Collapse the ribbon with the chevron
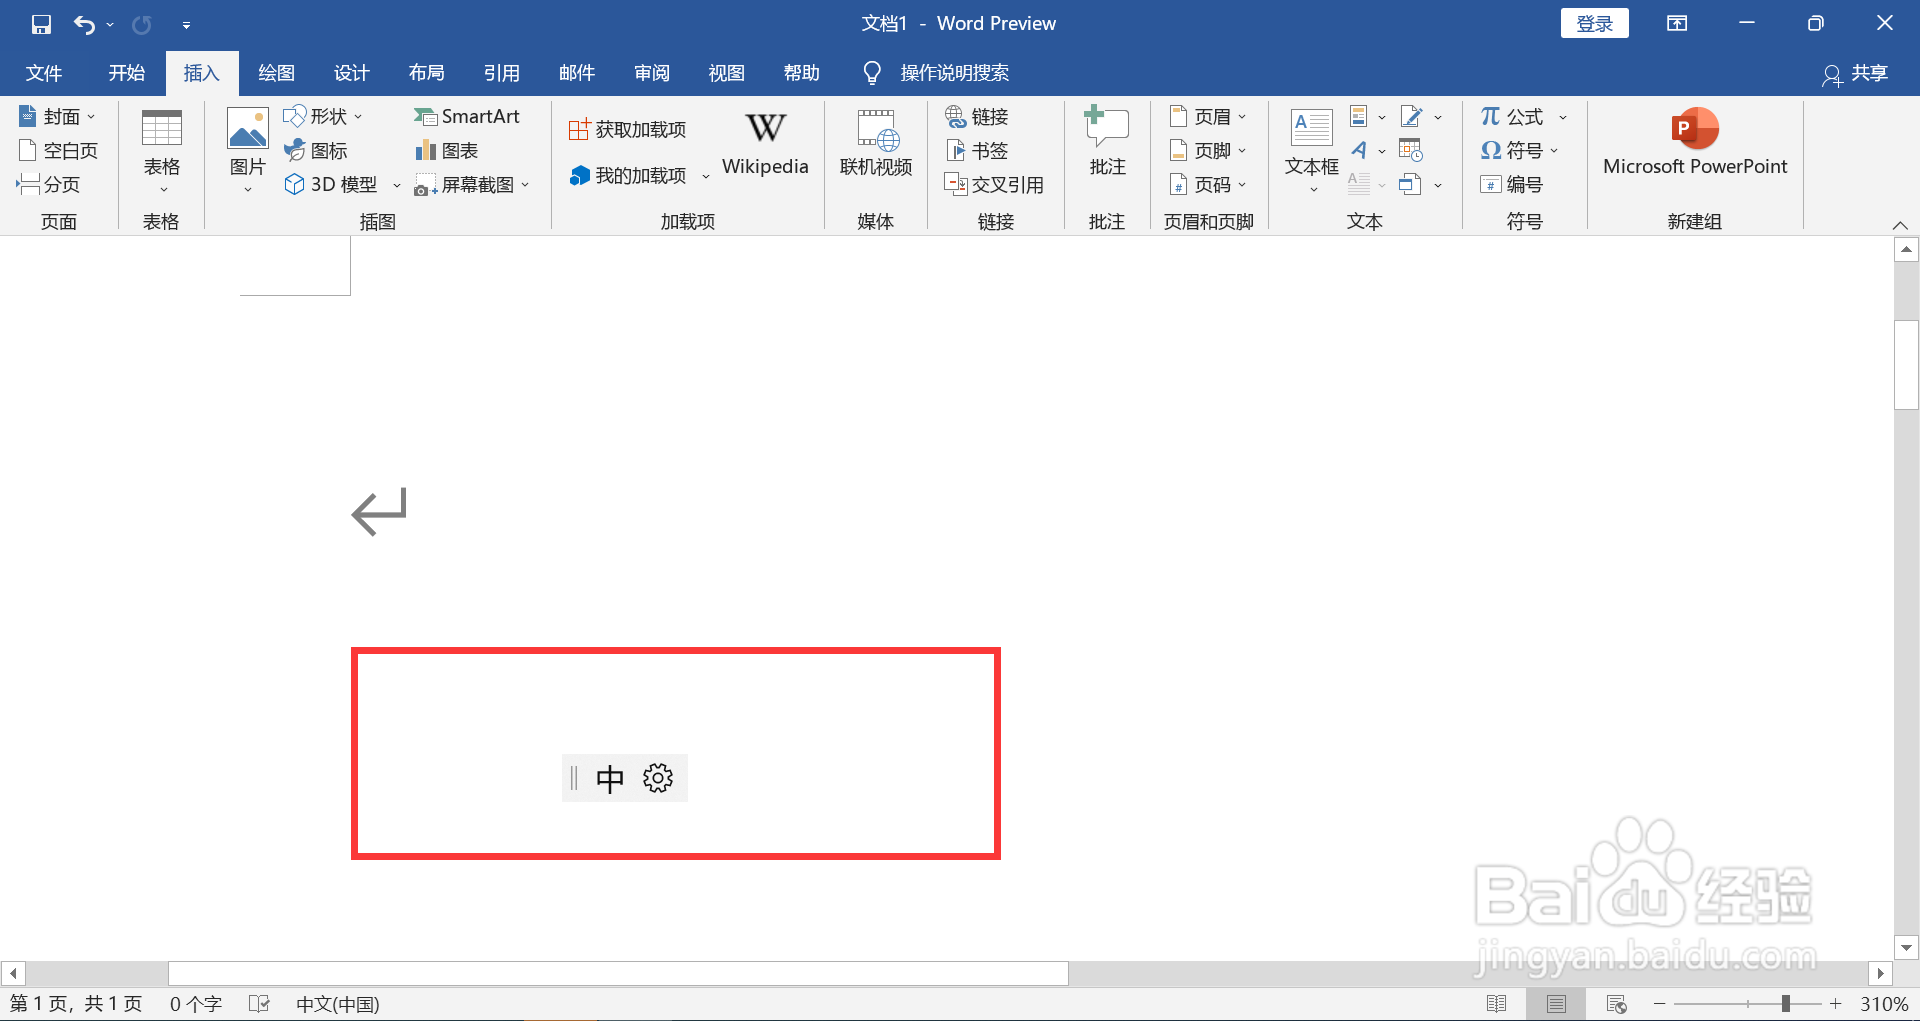 pos(1901,224)
